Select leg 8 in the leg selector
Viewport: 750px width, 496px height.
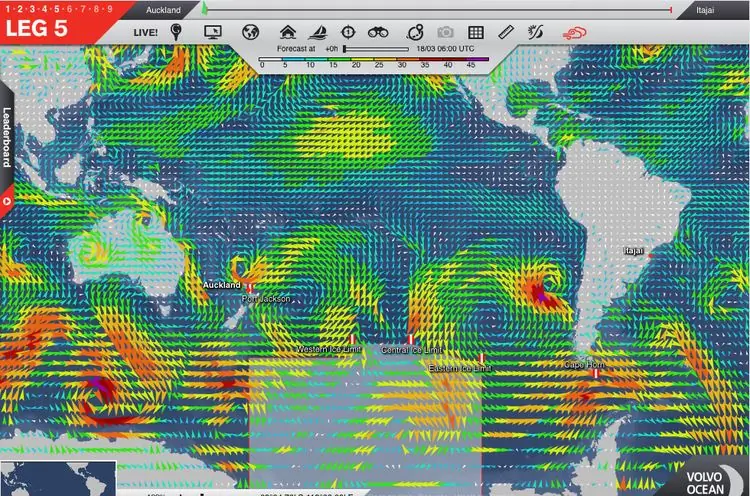(96, 9)
